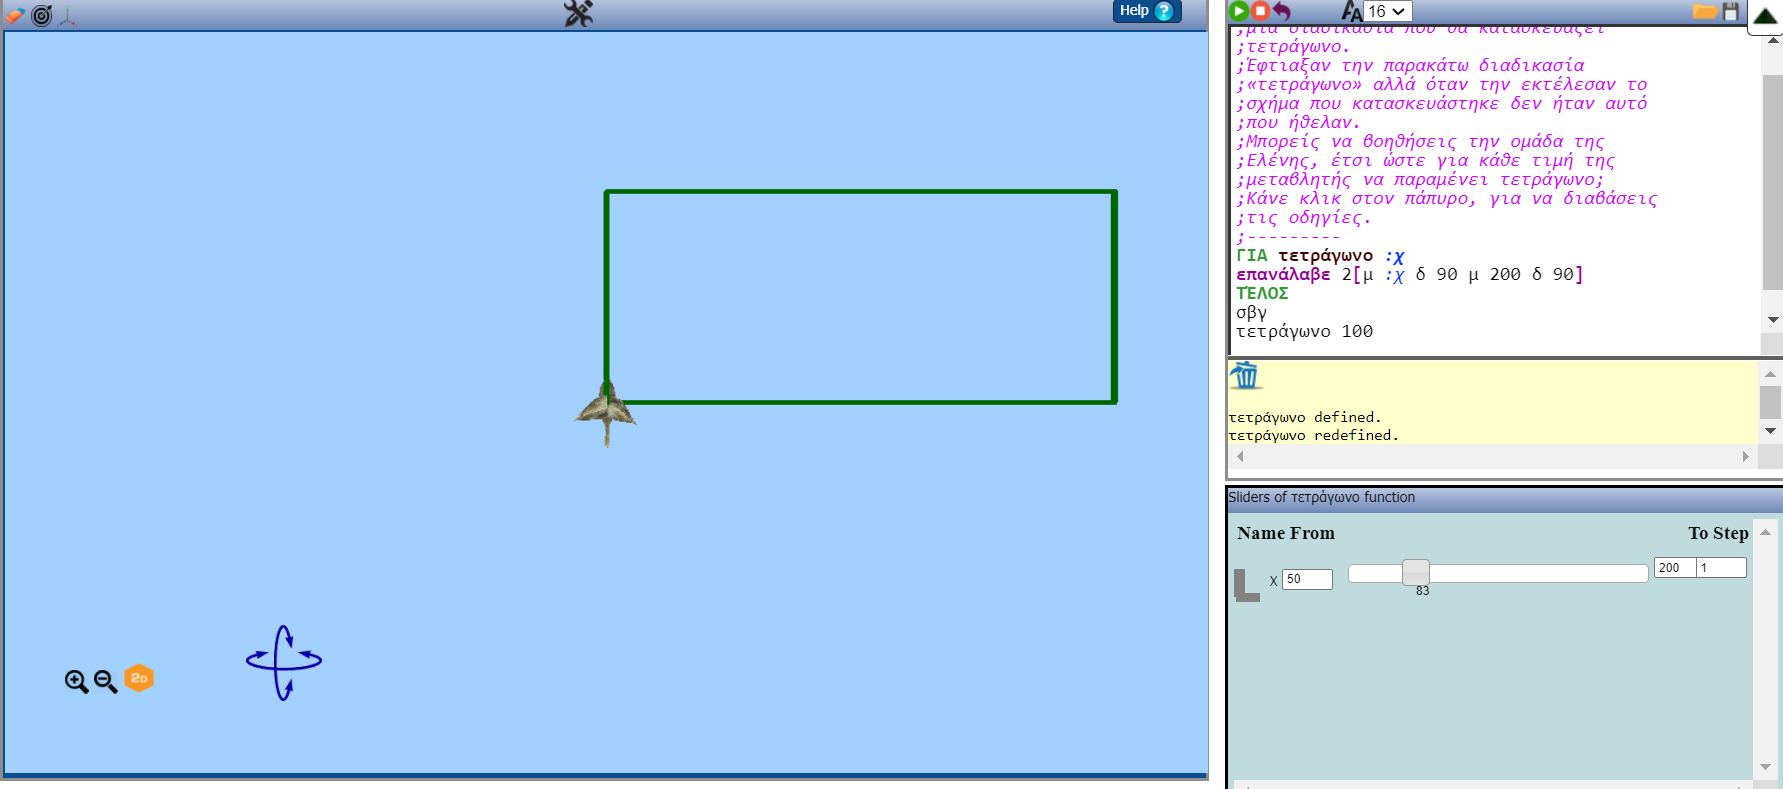1783x789 pixels.
Task: Open the wrench and pencil tools icon
Action: (578, 13)
